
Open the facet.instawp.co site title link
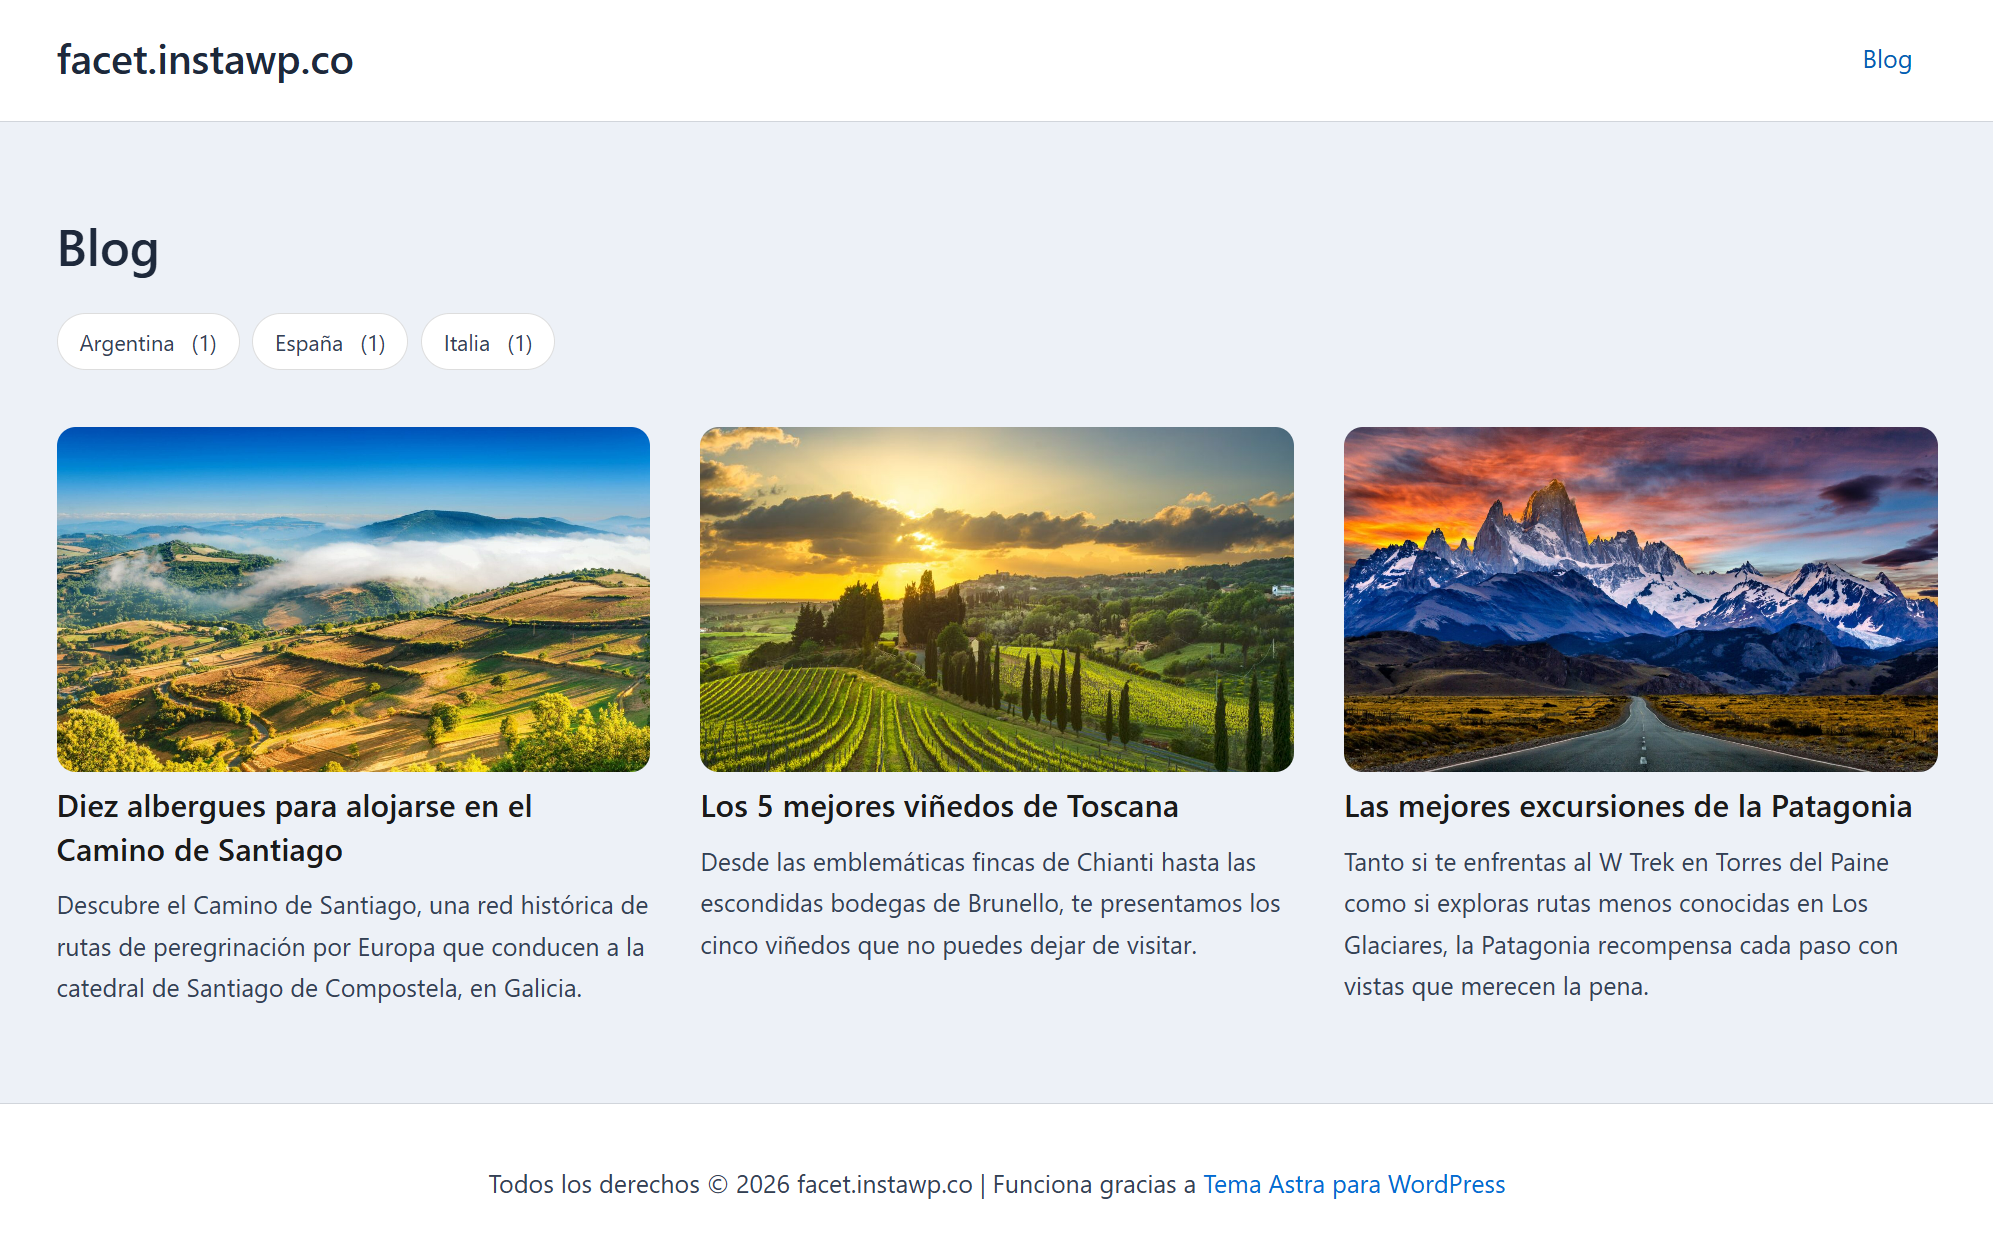[205, 60]
